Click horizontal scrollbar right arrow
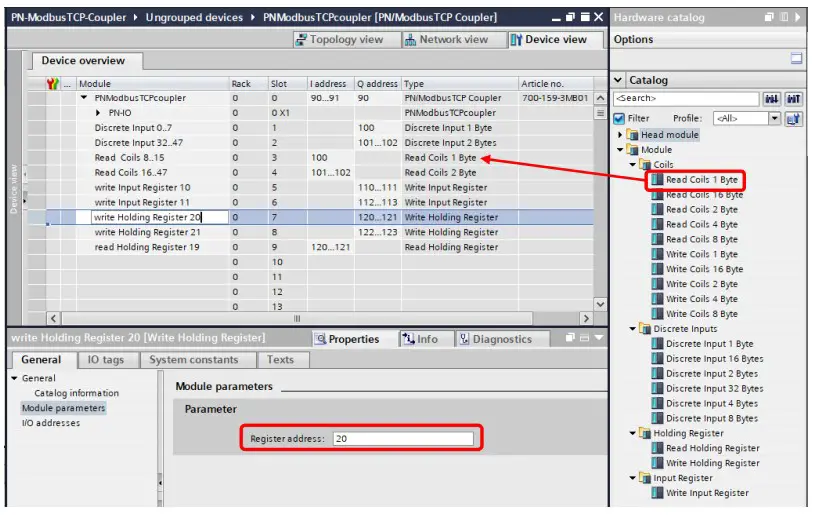This screenshot has height=515, width=815. pos(586,319)
